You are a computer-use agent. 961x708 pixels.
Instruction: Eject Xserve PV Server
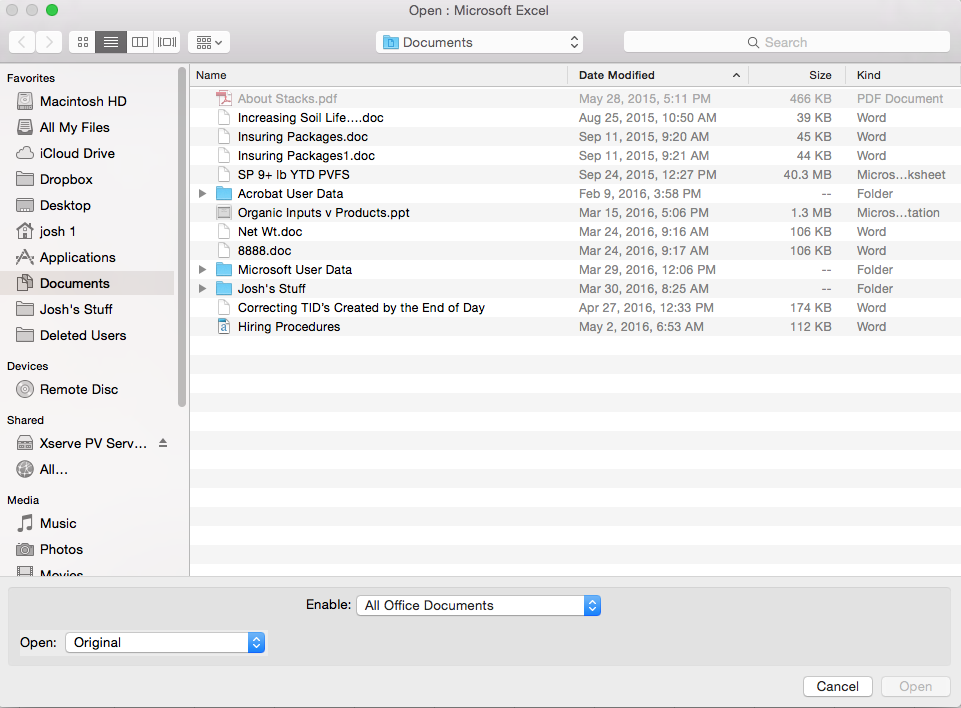coord(163,443)
